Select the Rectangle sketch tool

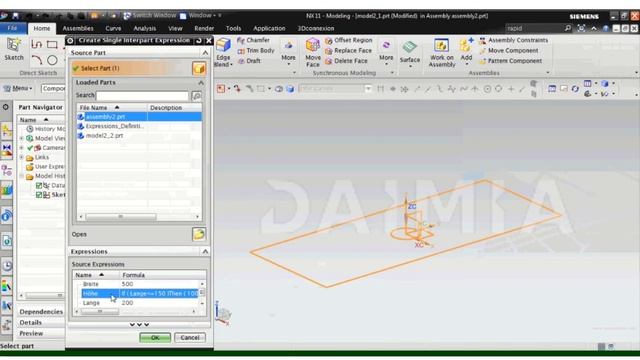(x=52, y=44)
